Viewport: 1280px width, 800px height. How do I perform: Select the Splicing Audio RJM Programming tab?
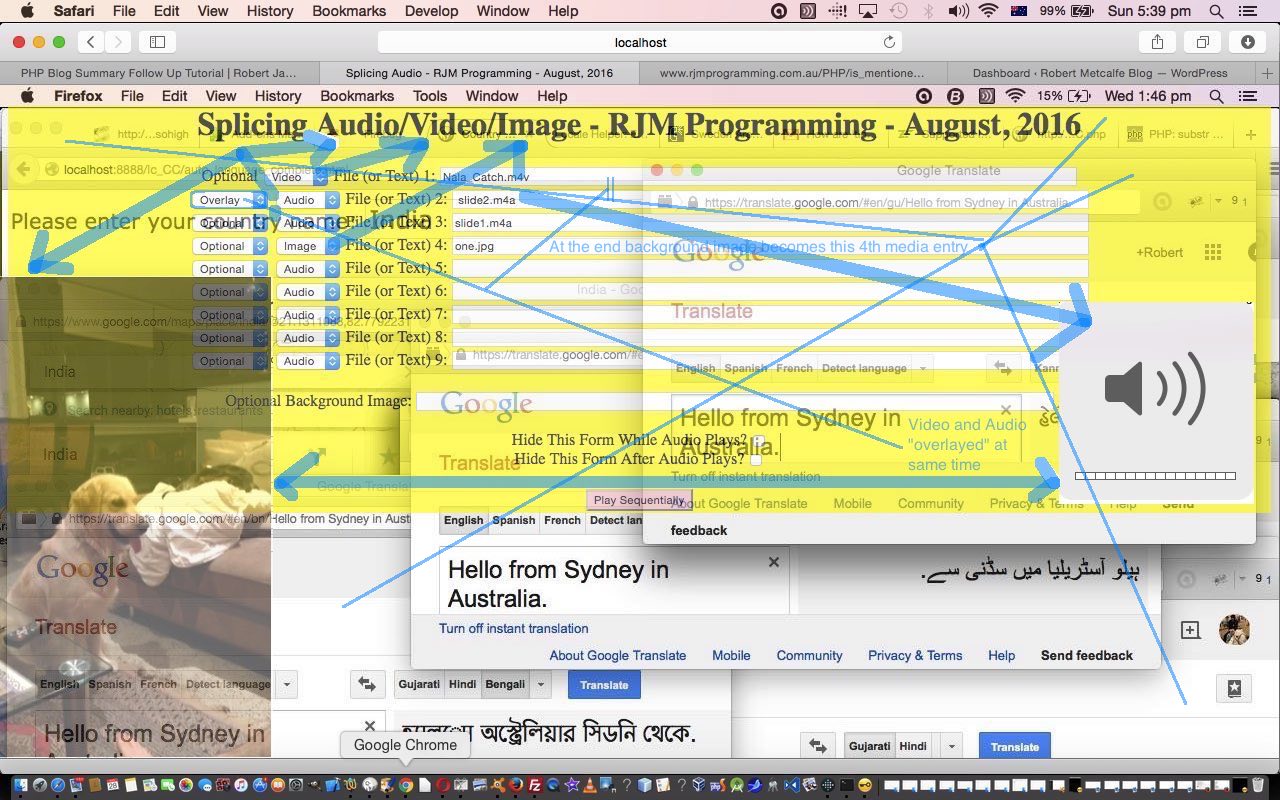tap(479, 73)
